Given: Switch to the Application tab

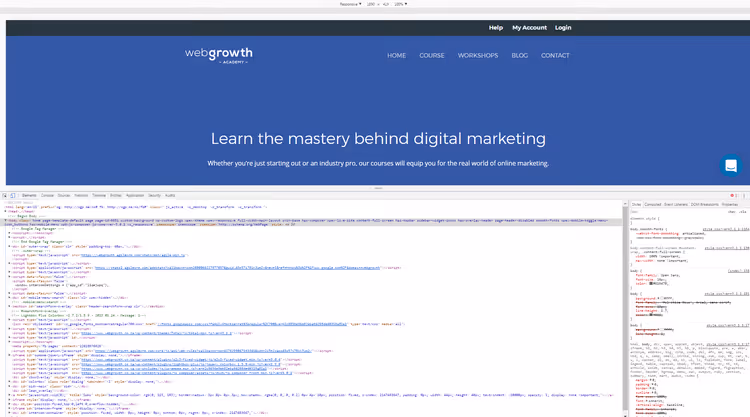Looking at the screenshot, I should coord(135,196).
